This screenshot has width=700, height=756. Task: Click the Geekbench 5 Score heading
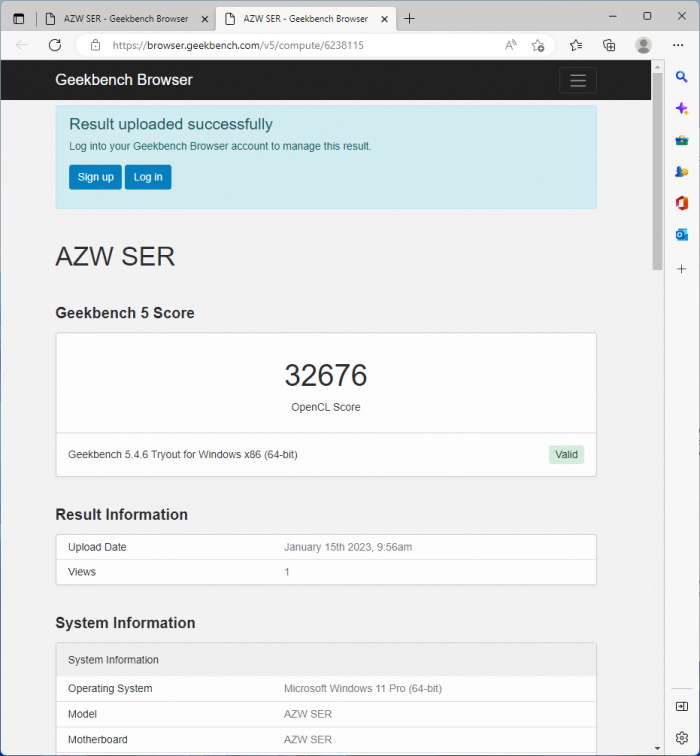125,313
